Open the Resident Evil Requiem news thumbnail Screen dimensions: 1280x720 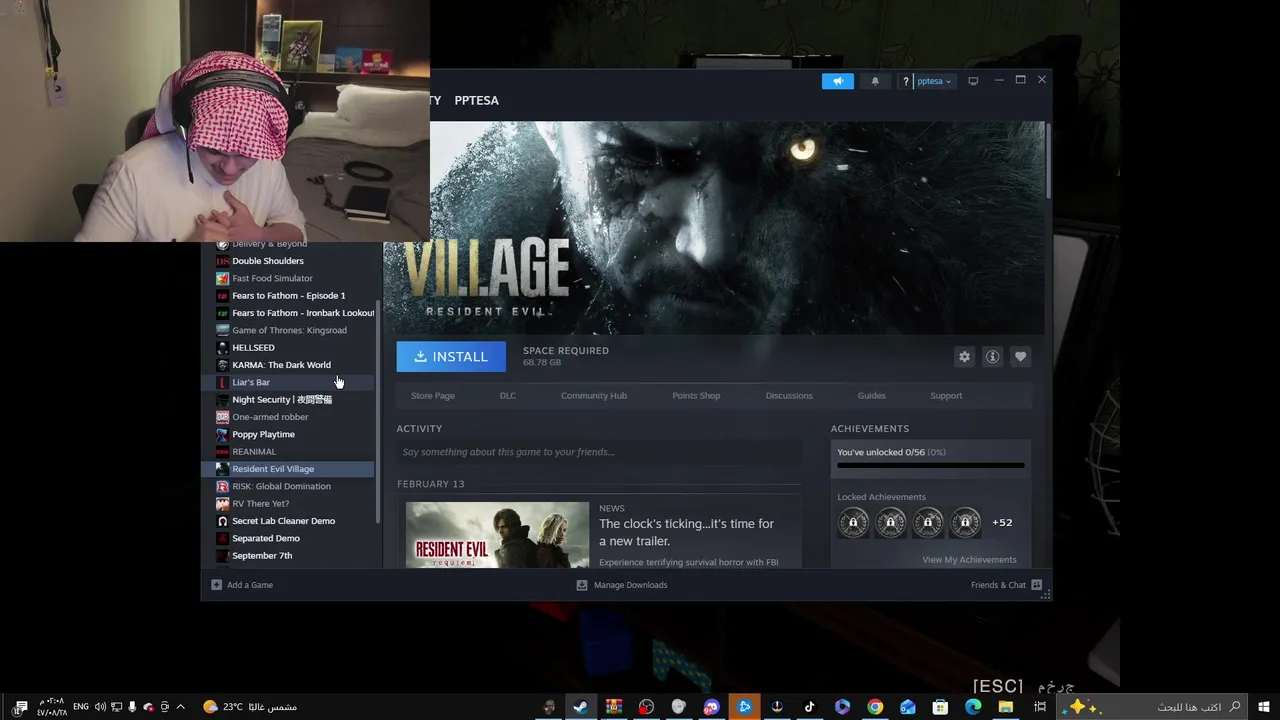pyautogui.click(x=497, y=535)
